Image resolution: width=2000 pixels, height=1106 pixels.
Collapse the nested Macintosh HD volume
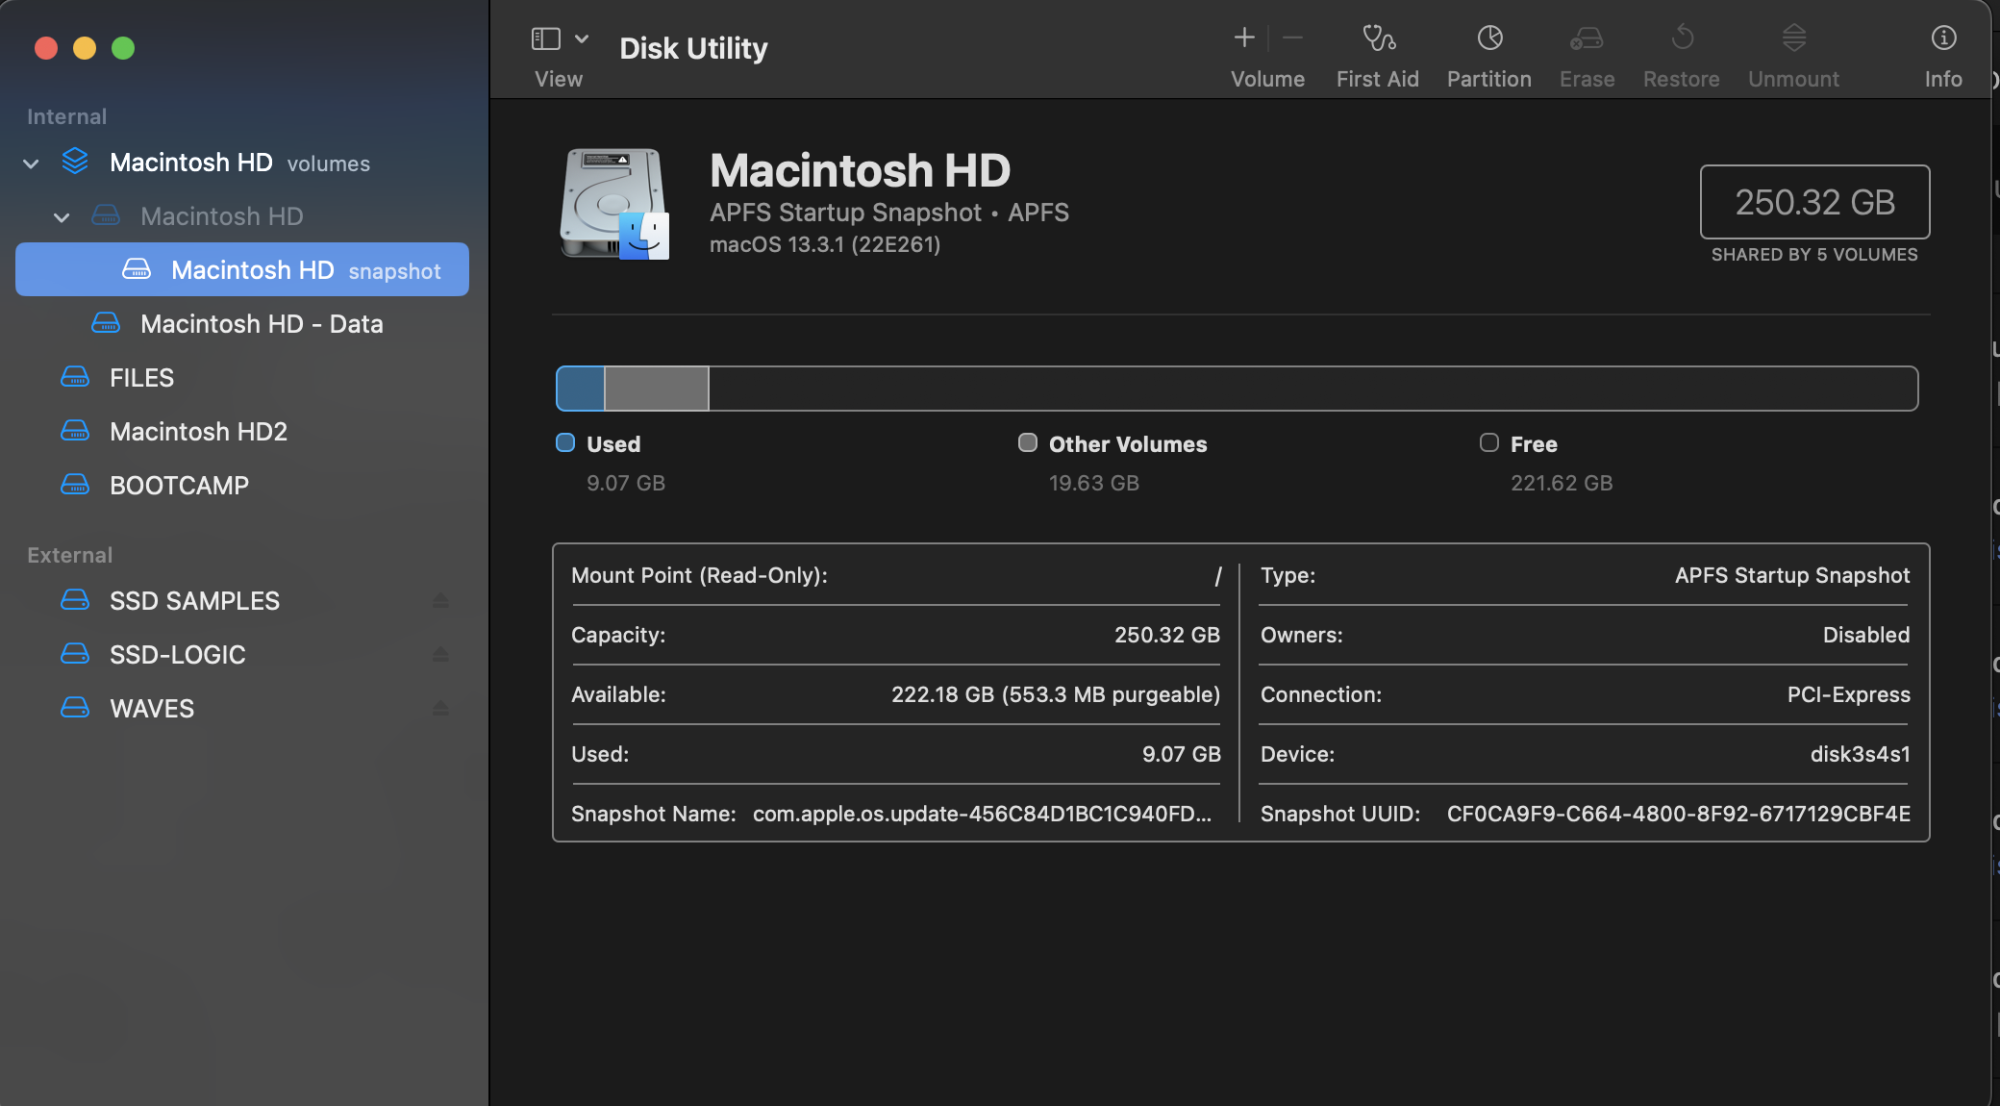pos(62,217)
